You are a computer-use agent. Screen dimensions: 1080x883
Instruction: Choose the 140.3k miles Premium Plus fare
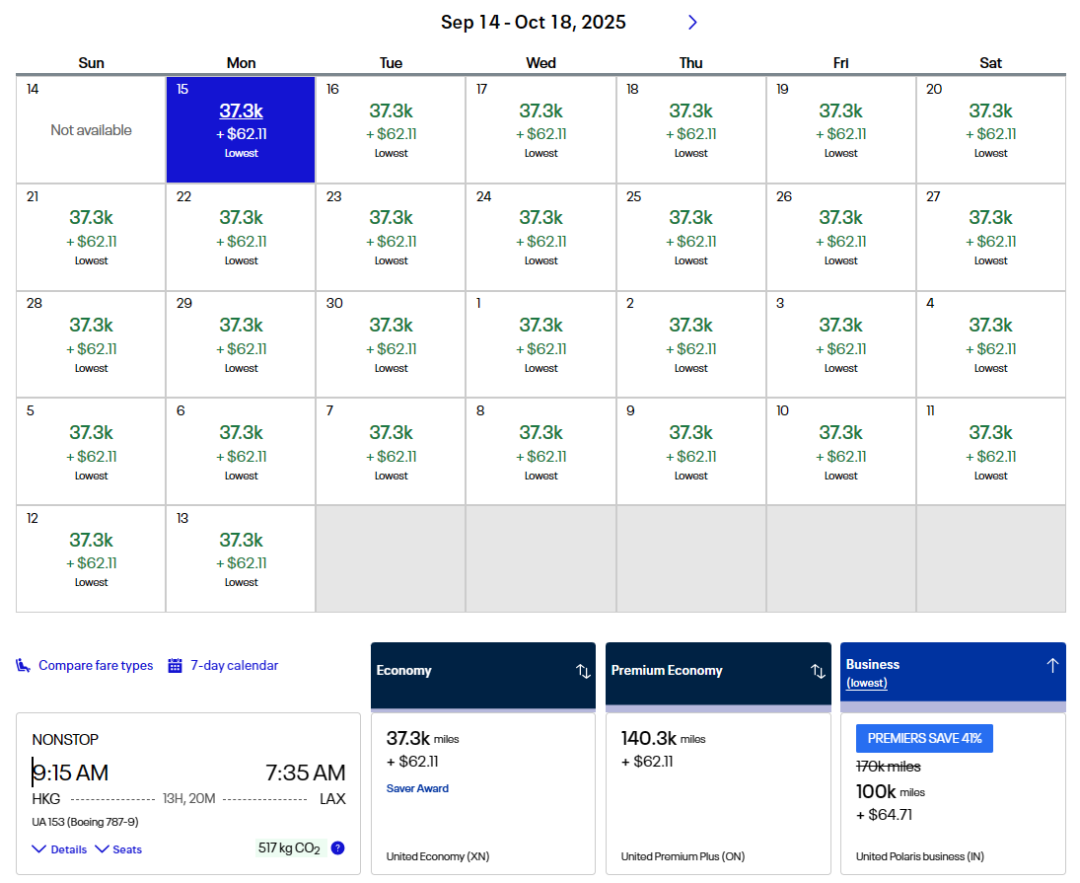click(718, 792)
